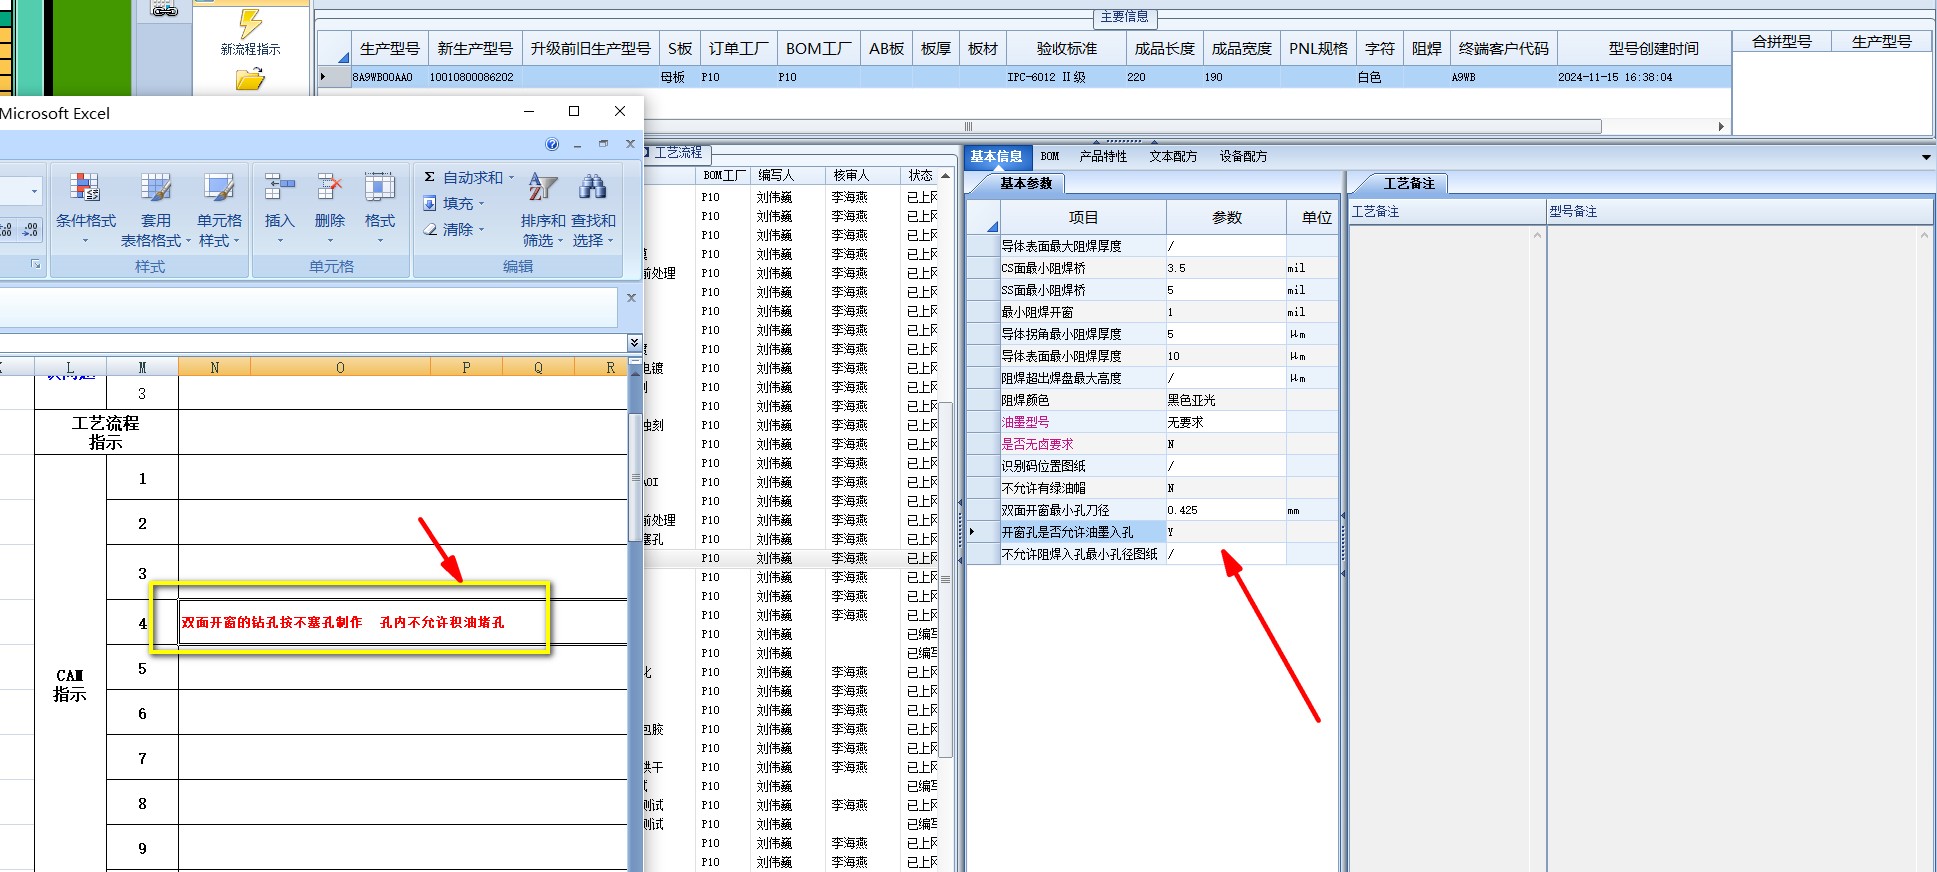
Task: Click the increase decimal icon in Excel
Action: tap(8, 230)
